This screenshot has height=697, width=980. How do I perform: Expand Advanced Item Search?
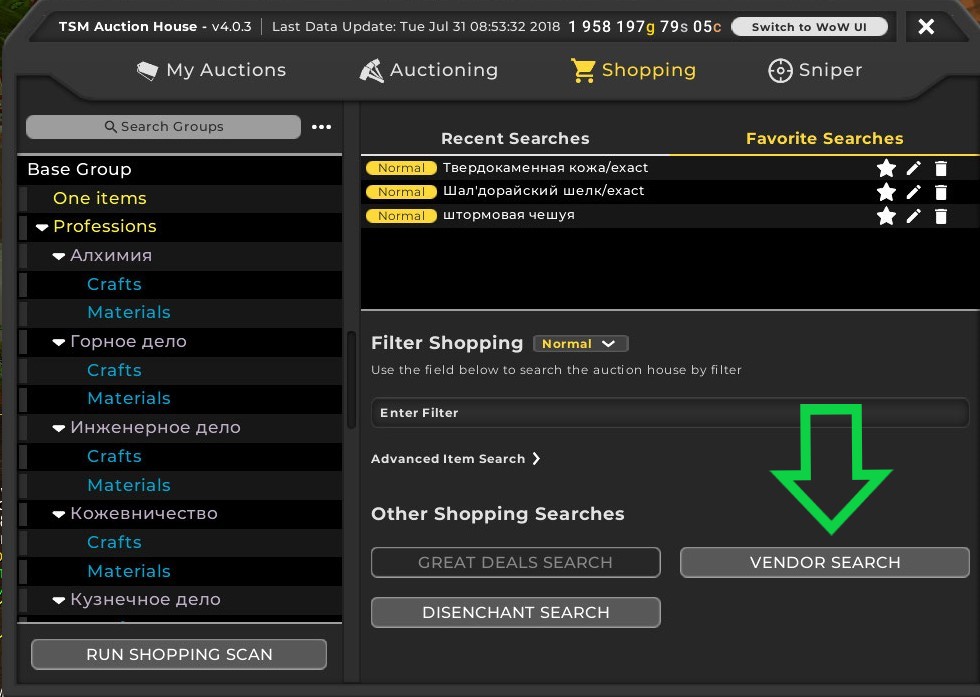pos(456,459)
